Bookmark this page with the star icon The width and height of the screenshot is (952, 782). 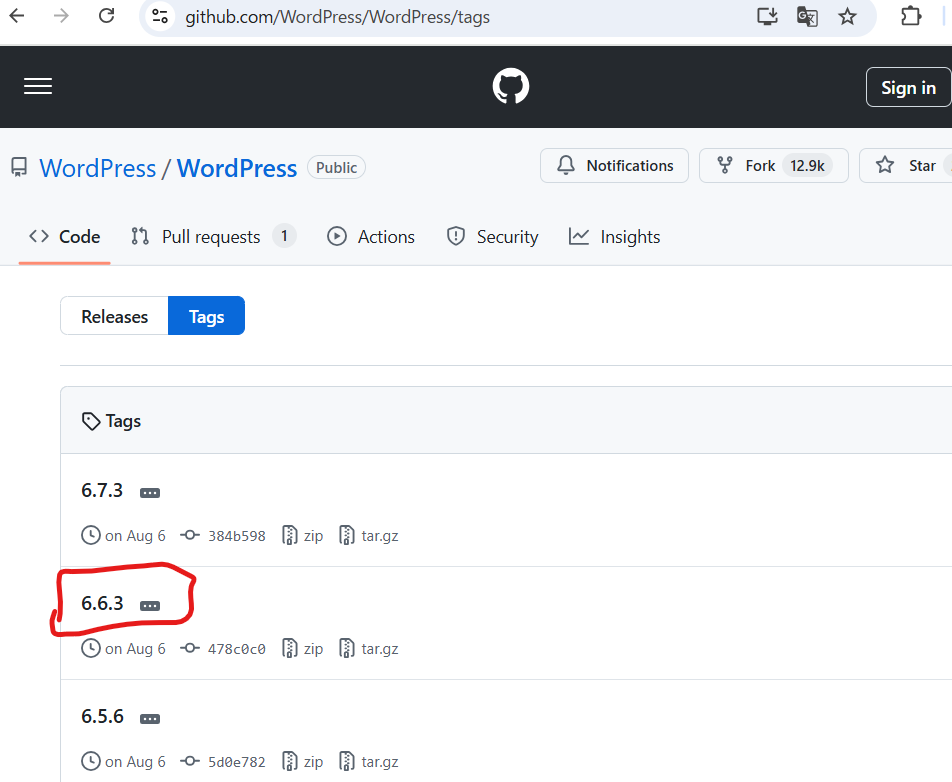click(x=847, y=16)
